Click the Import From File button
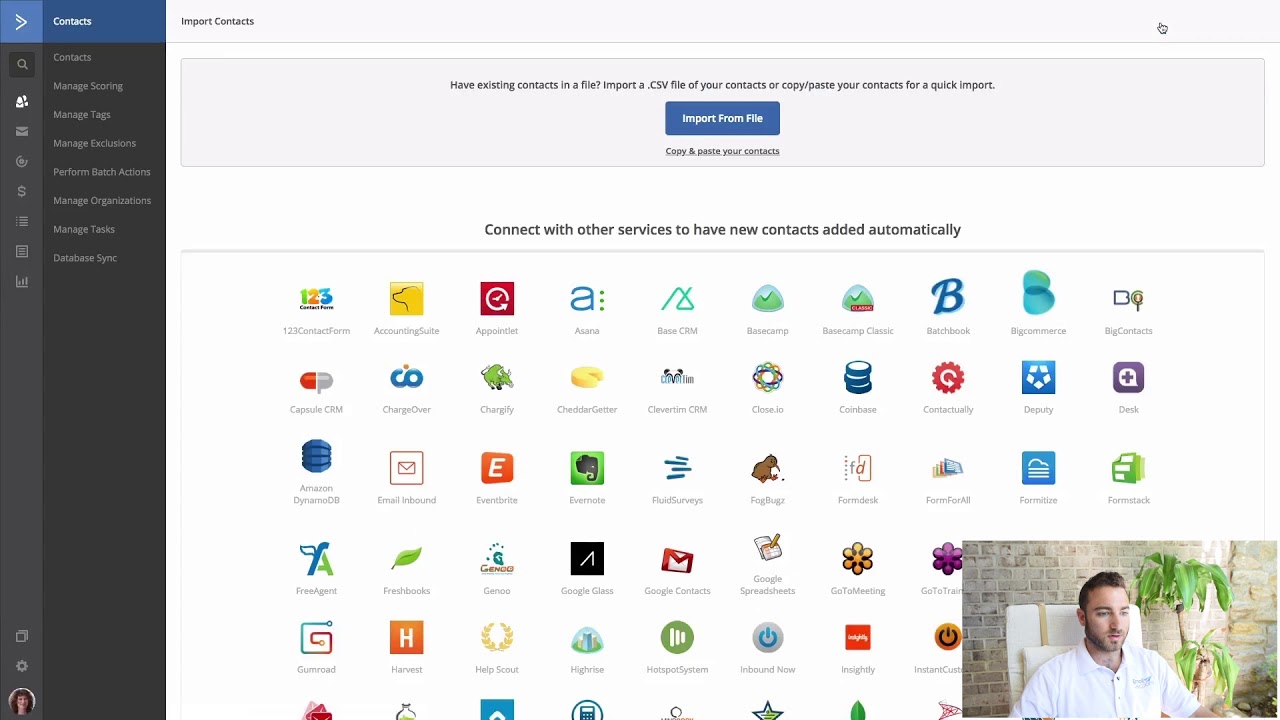 pos(722,118)
